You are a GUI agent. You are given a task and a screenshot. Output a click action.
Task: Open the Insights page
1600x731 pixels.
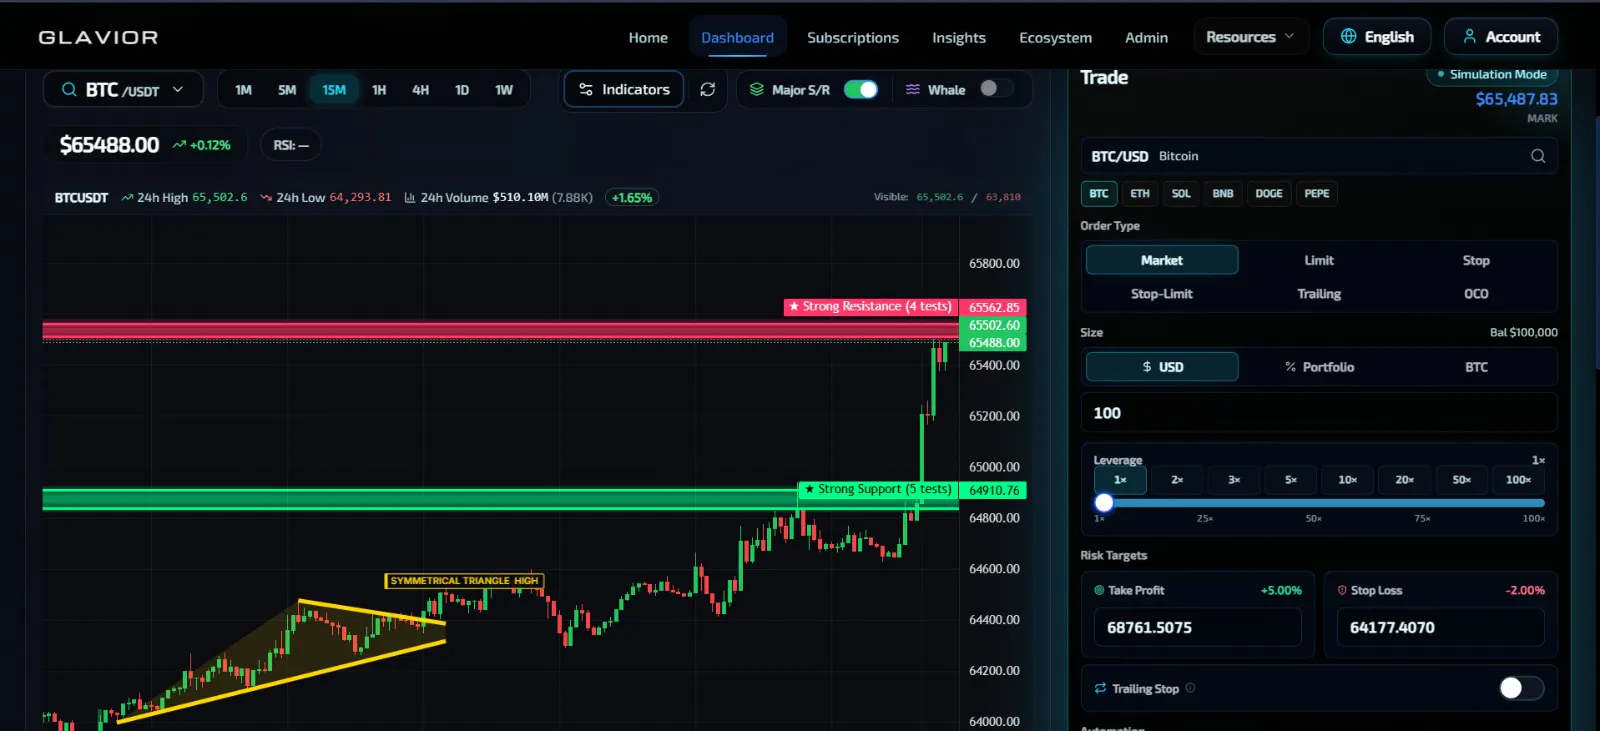(x=959, y=38)
